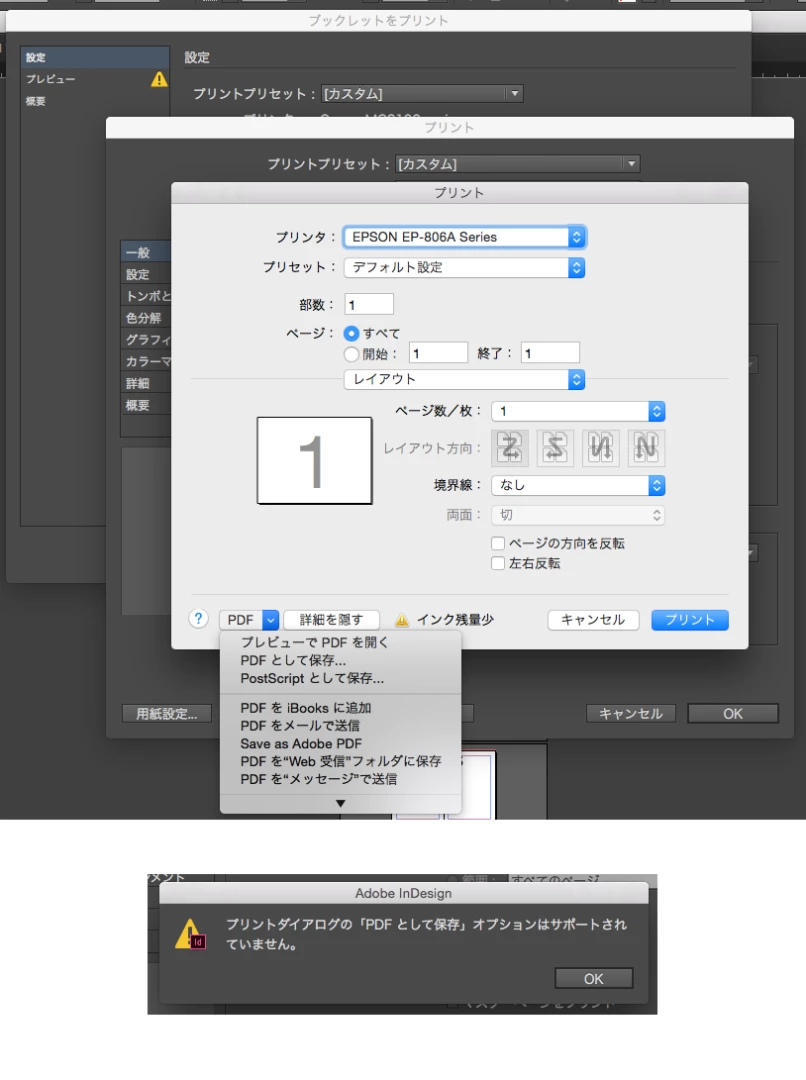This screenshot has height=1080, width=806.
Task: Open the プリンタ EPSON EP-806A dropdown
Action: click(x=465, y=237)
